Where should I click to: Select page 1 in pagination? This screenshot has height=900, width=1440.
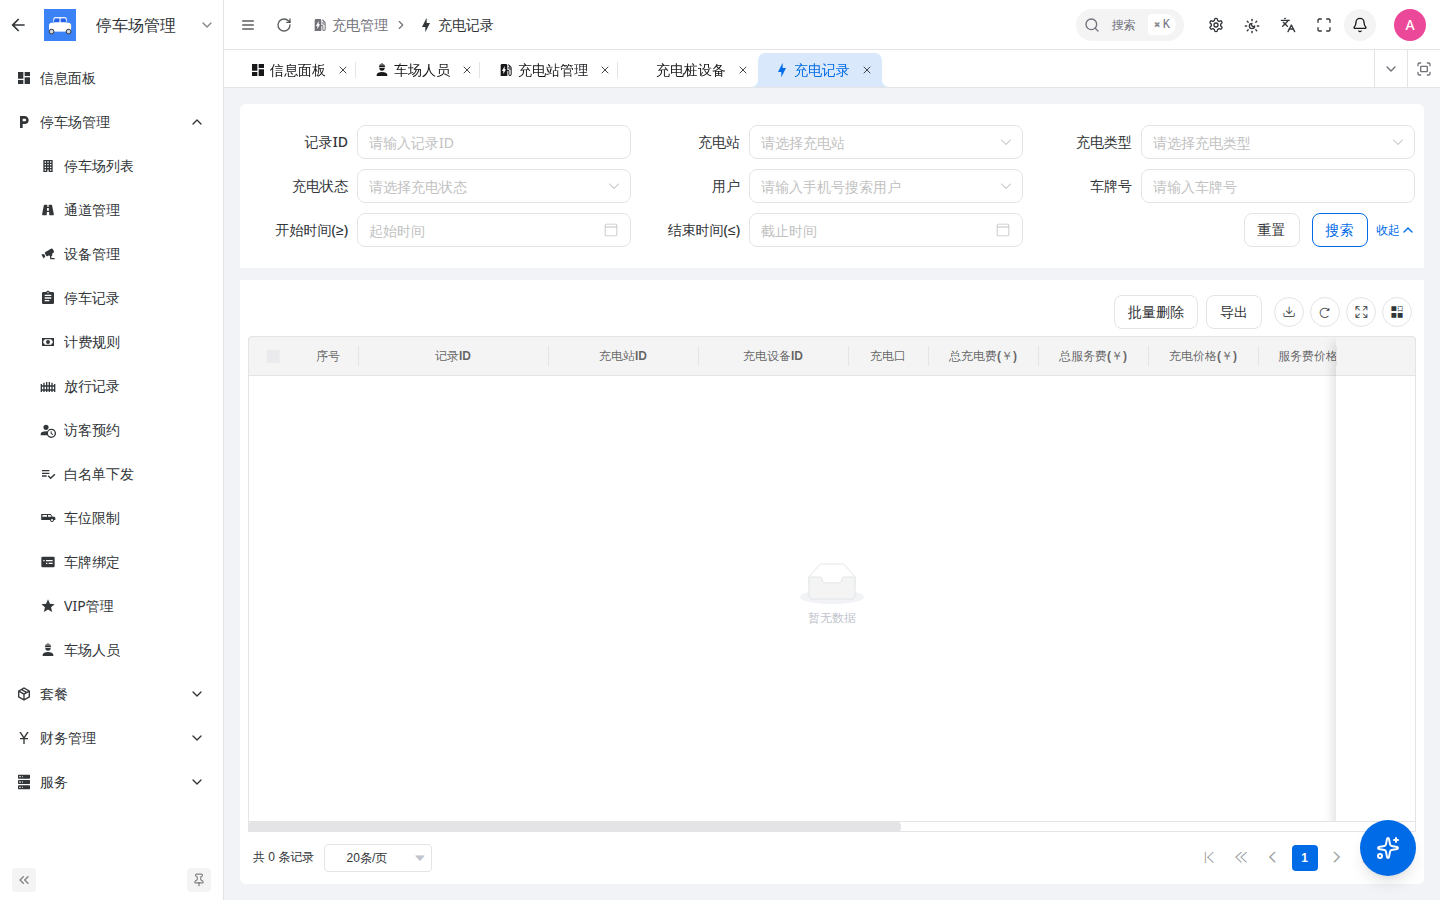(1304, 857)
